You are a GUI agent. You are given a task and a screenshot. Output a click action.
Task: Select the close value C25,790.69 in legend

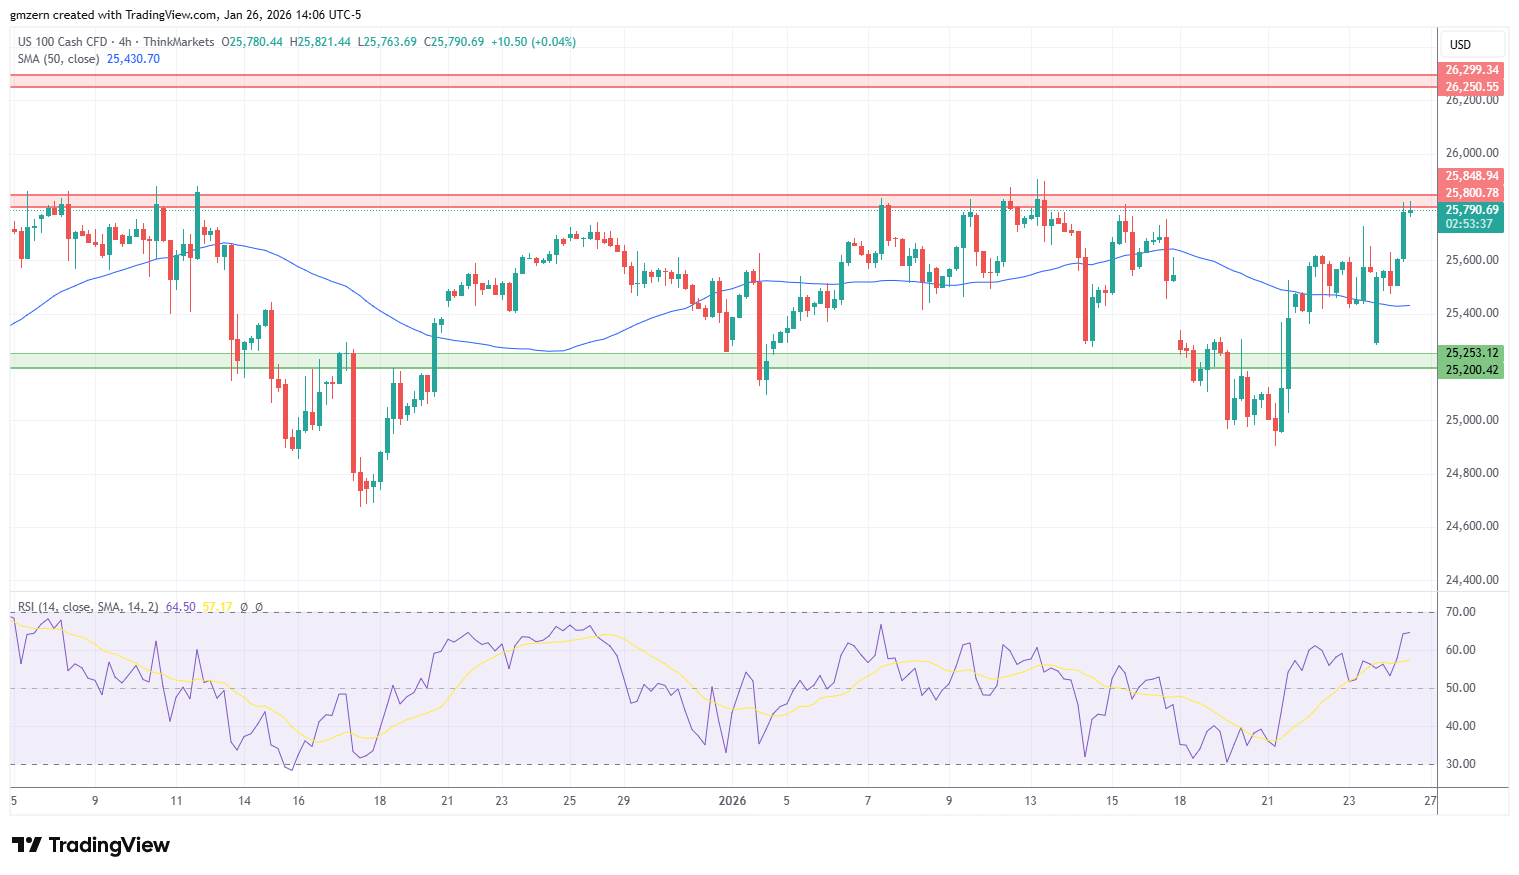click(454, 42)
